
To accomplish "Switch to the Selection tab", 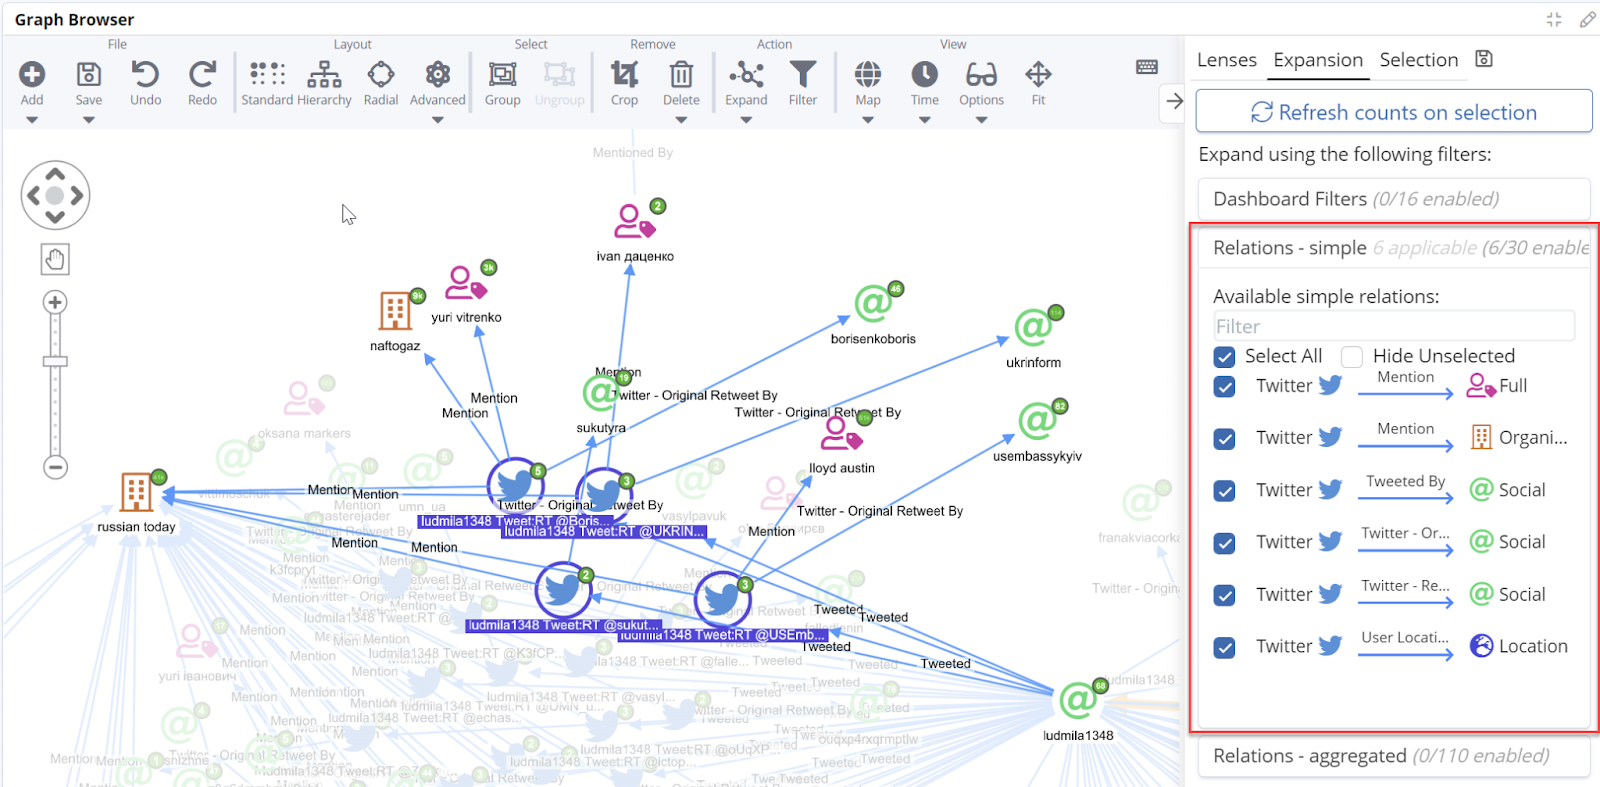I will coord(1419,60).
